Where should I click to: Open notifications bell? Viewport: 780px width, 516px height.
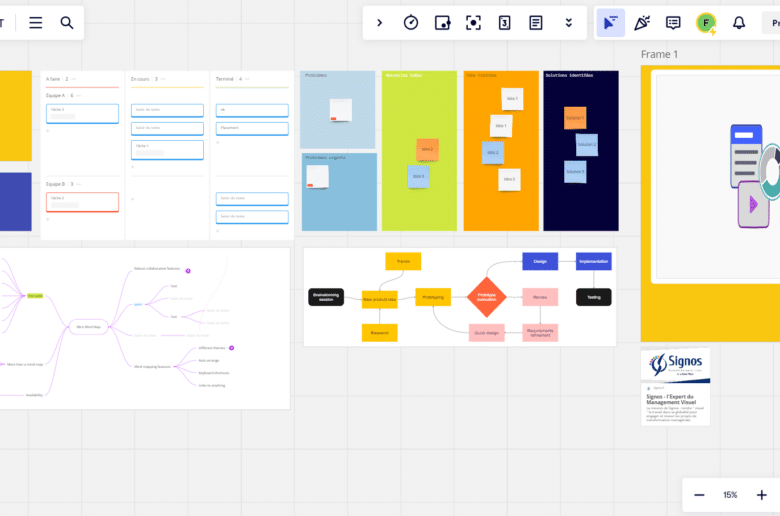(739, 22)
